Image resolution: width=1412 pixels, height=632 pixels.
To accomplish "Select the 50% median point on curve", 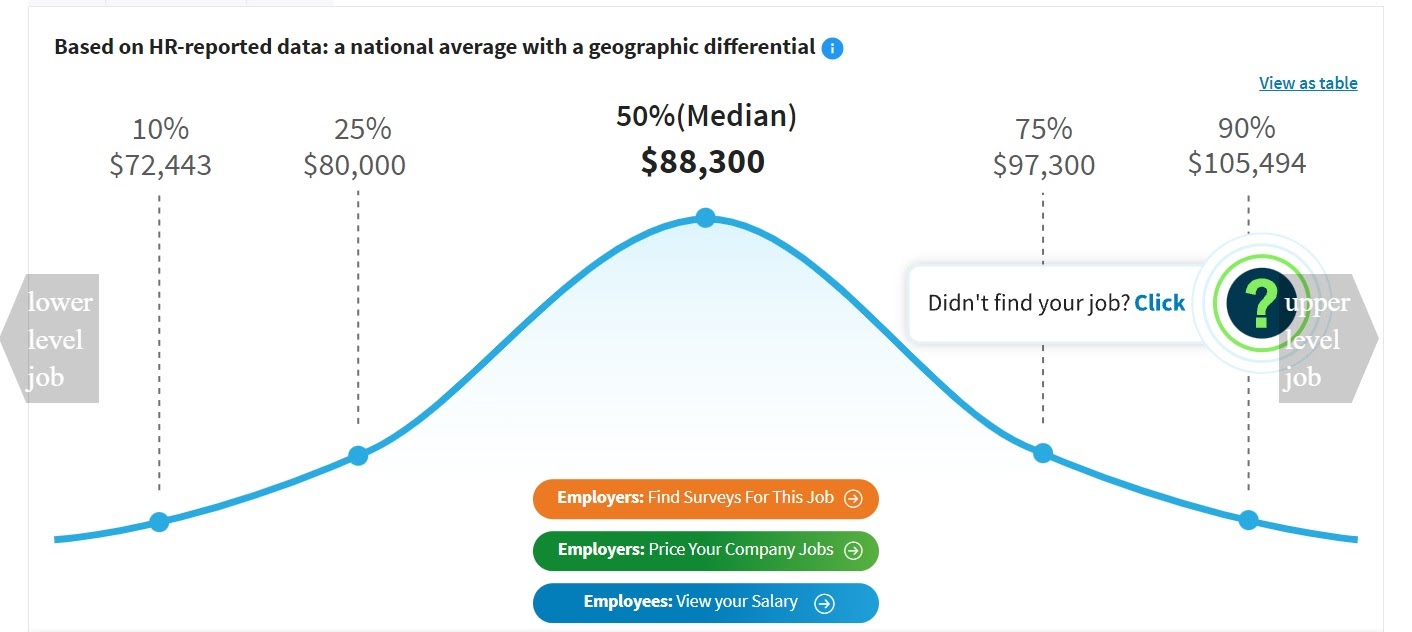I will (705, 217).
